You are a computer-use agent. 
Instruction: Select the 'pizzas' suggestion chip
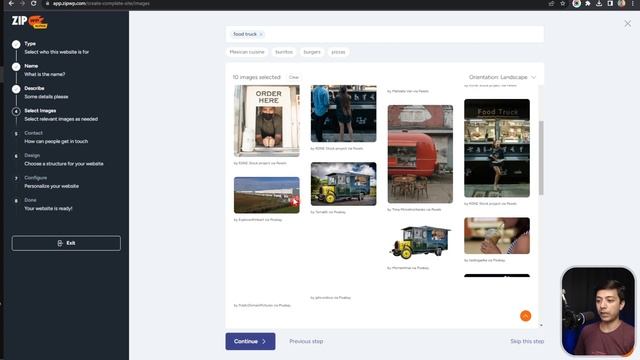[338, 52]
